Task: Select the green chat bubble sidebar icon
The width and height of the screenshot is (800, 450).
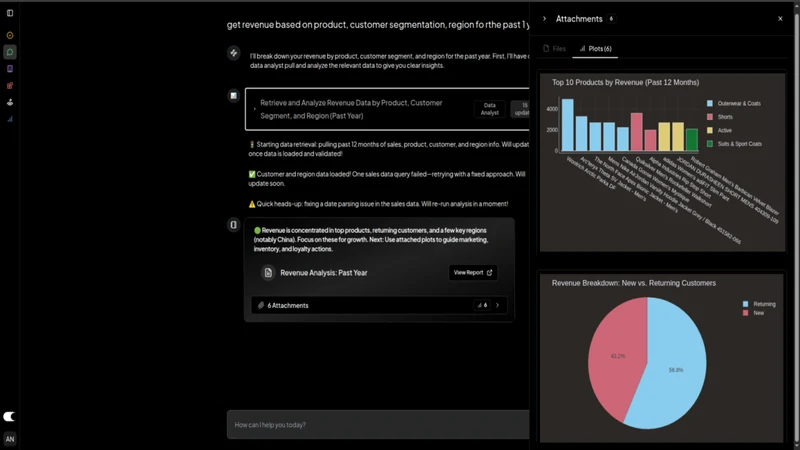Action: click(x=10, y=52)
